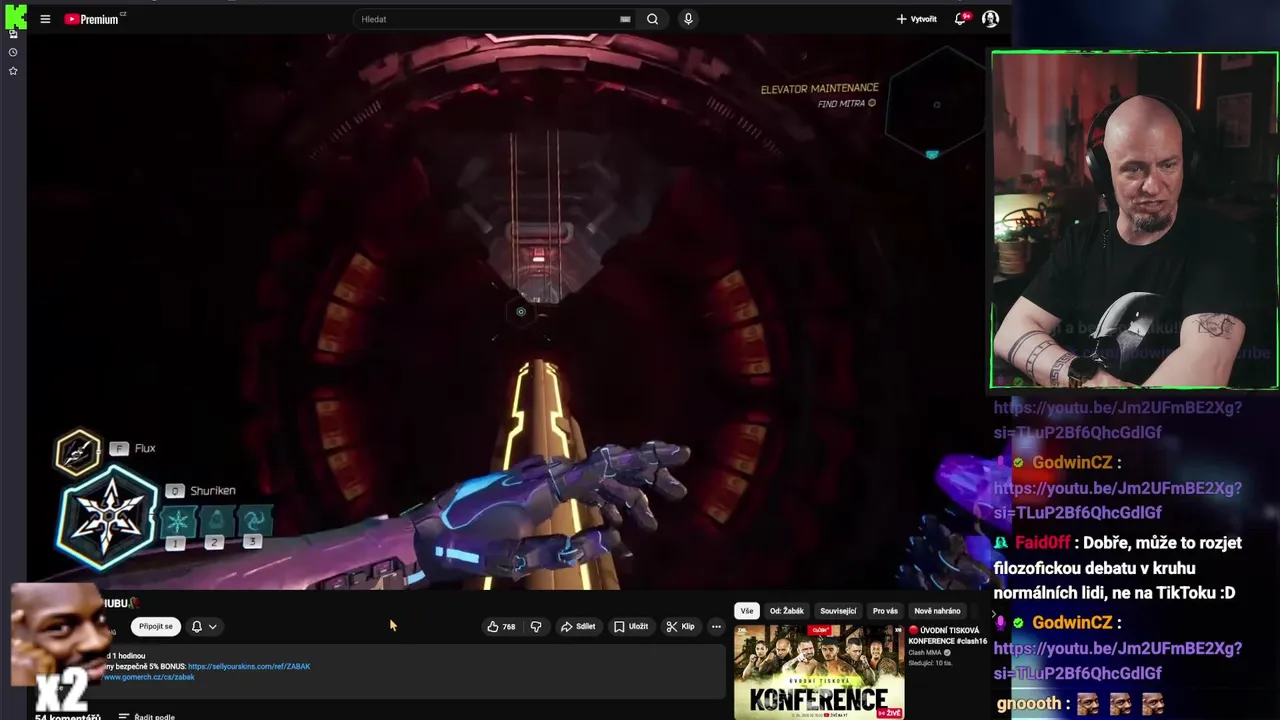This screenshot has height=720, width=1280.
Task: Open the Vytvořit create menu
Action: coord(916,19)
